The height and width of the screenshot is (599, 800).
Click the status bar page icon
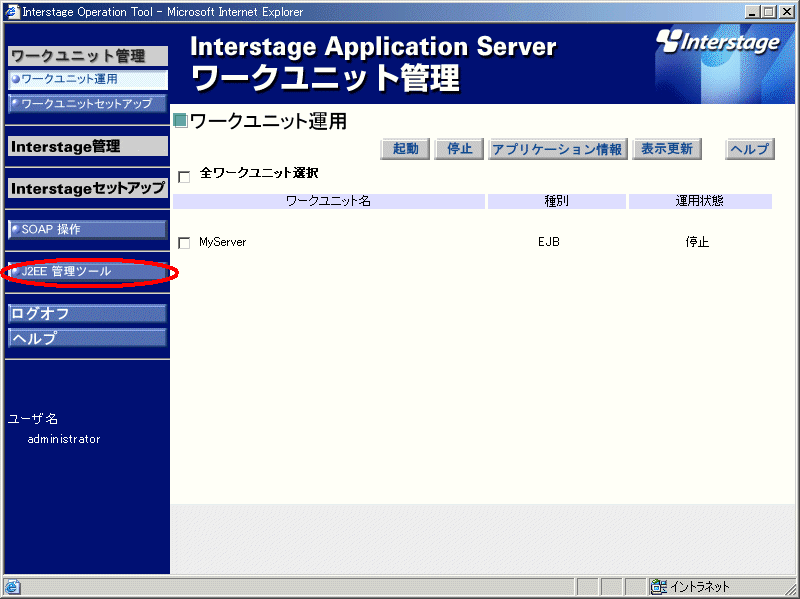pyautogui.click(x=12, y=587)
